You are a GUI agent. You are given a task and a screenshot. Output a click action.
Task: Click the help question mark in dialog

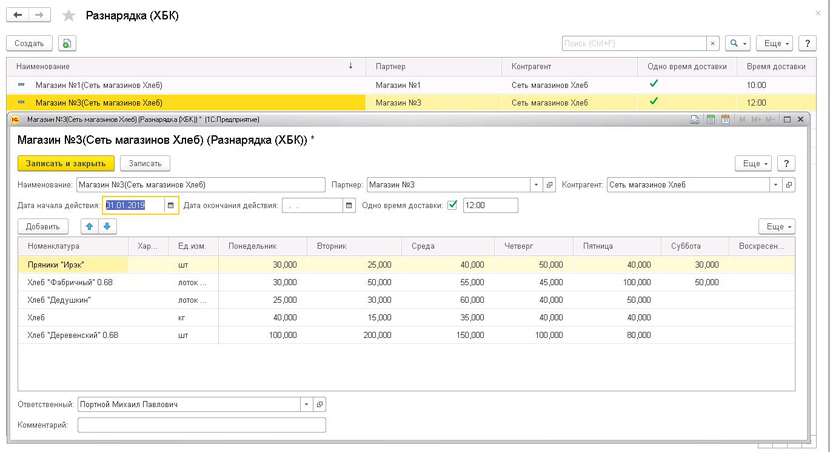tap(786, 163)
